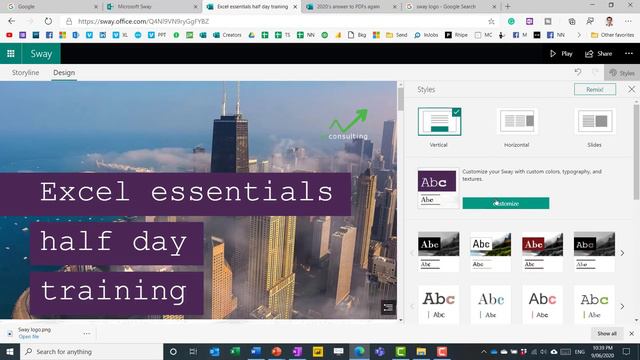Open a new browser tab
This screenshot has width=640, height=360.
[x=508, y=7]
